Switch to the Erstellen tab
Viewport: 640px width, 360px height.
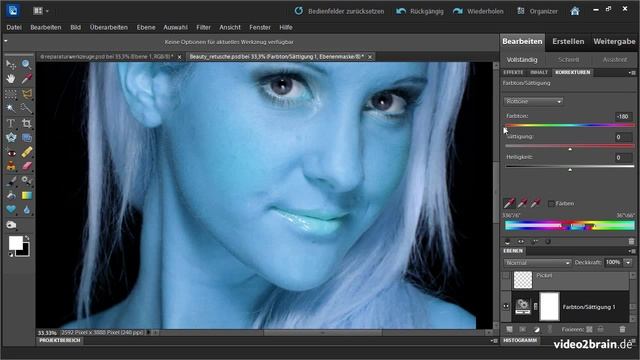[x=568, y=41]
